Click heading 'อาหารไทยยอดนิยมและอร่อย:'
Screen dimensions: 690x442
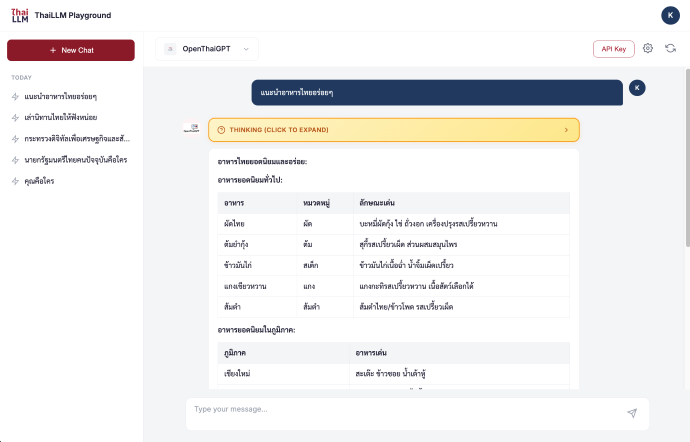pyautogui.click(x=262, y=162)
